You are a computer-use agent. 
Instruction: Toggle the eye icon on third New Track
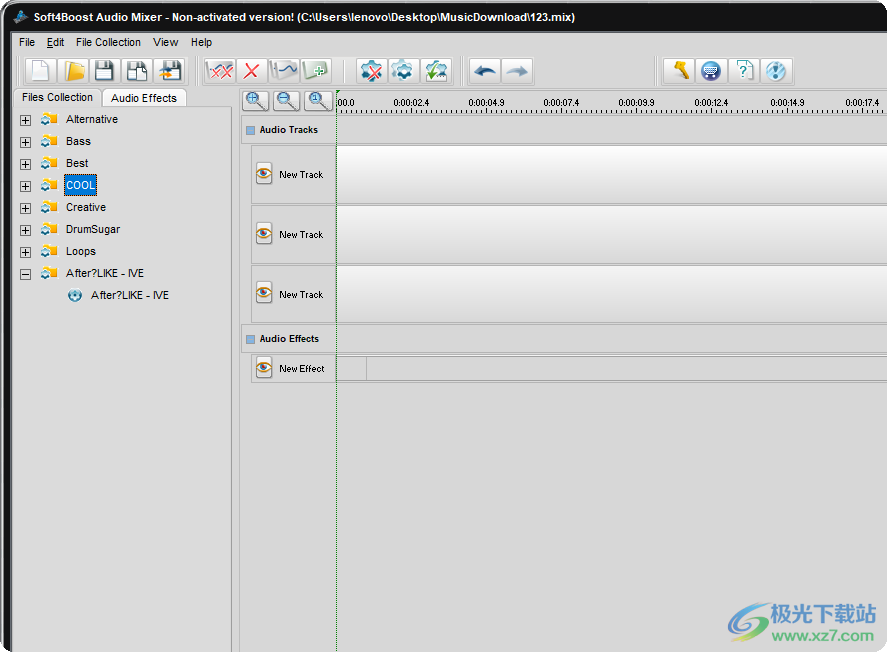tap(264, 294)
